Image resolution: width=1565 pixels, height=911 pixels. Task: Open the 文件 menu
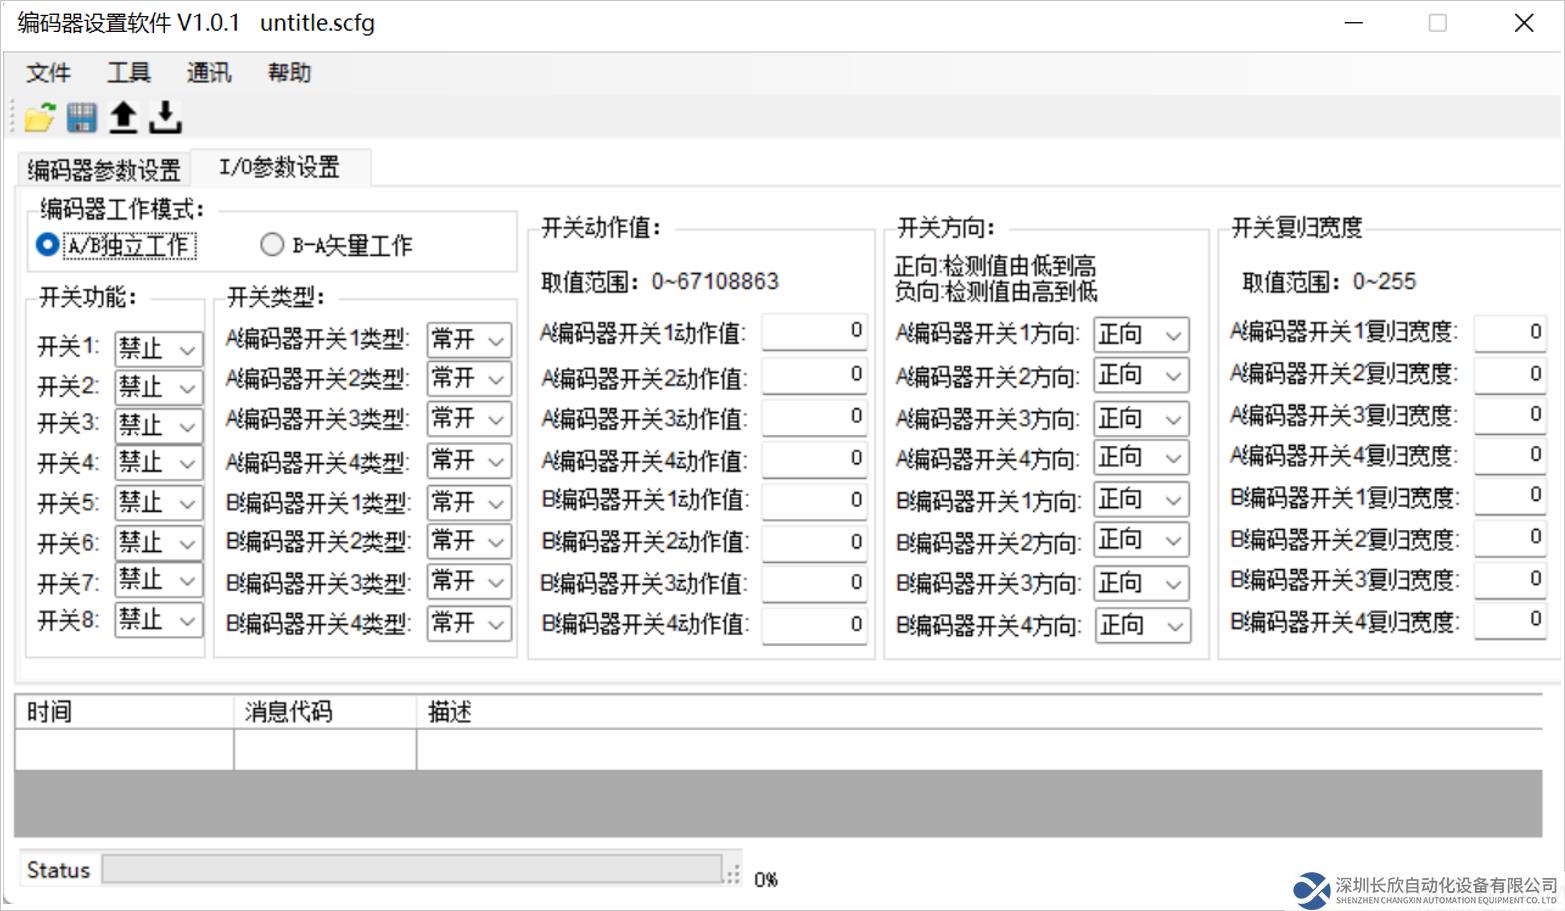(48, 73)
